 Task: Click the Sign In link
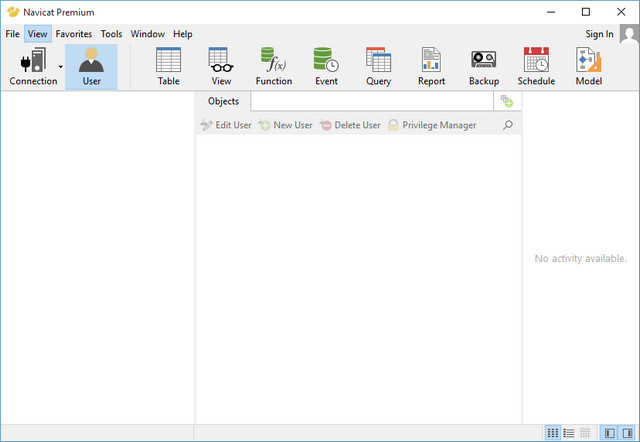point(599,34)
